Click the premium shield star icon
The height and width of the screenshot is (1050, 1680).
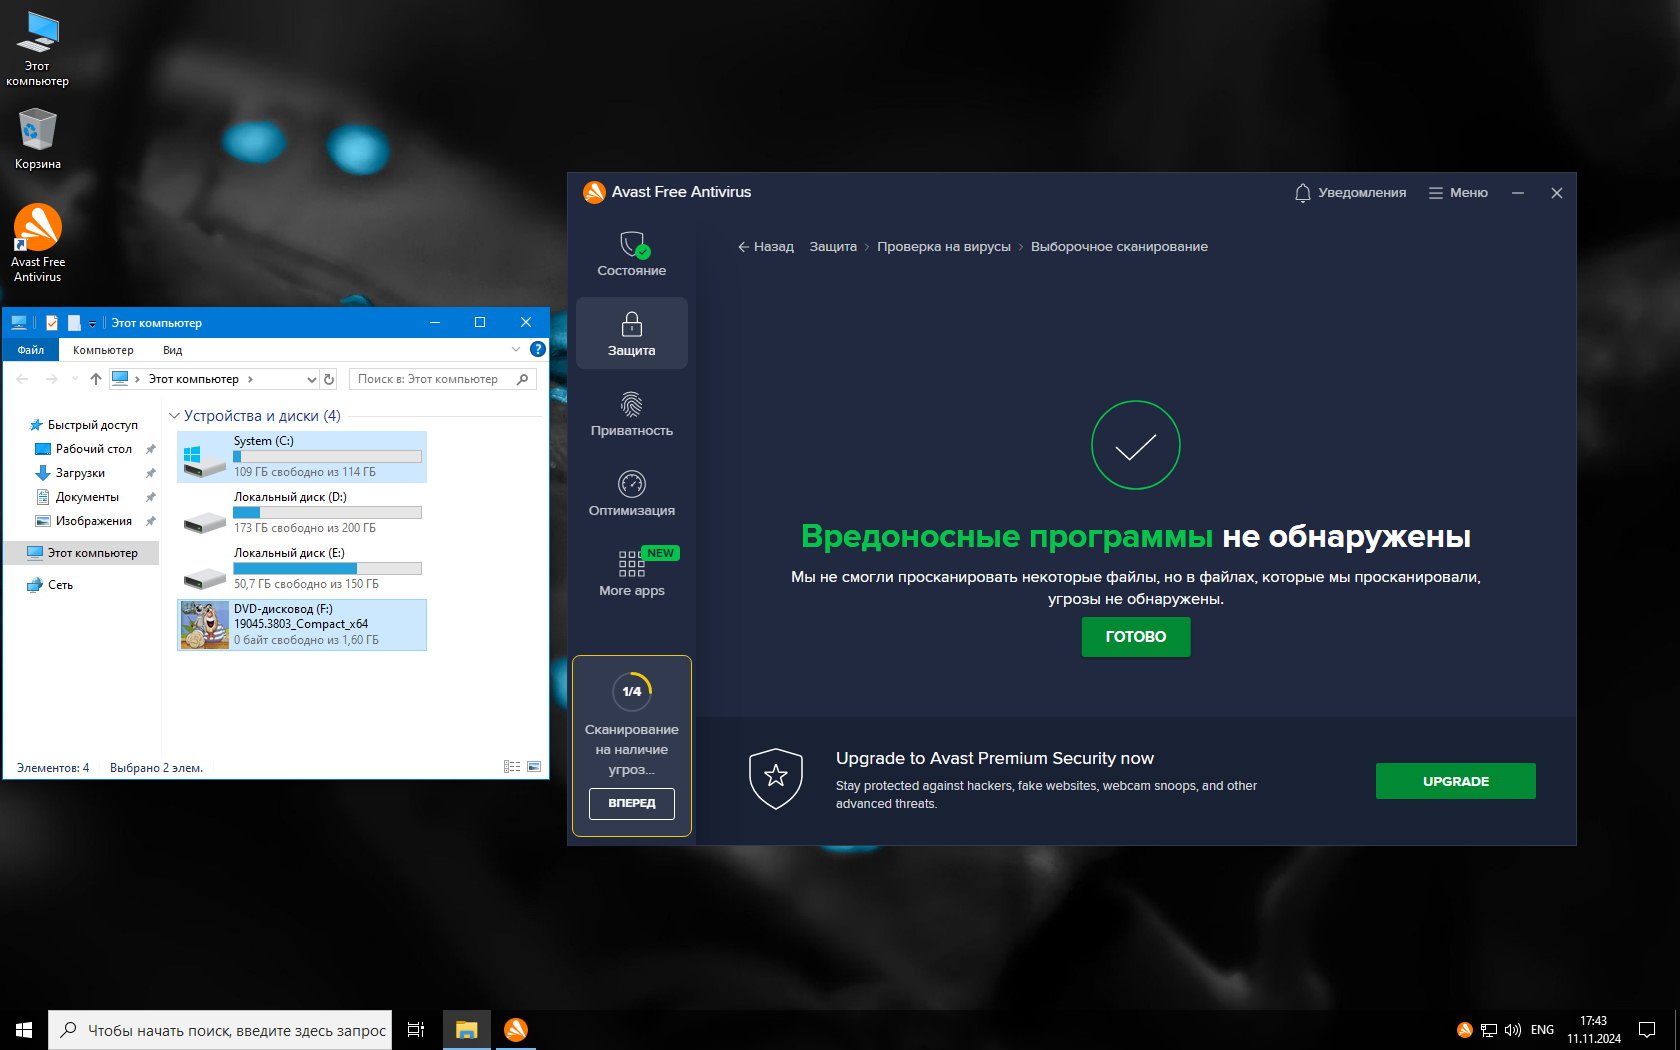click(x=776, y=778)
